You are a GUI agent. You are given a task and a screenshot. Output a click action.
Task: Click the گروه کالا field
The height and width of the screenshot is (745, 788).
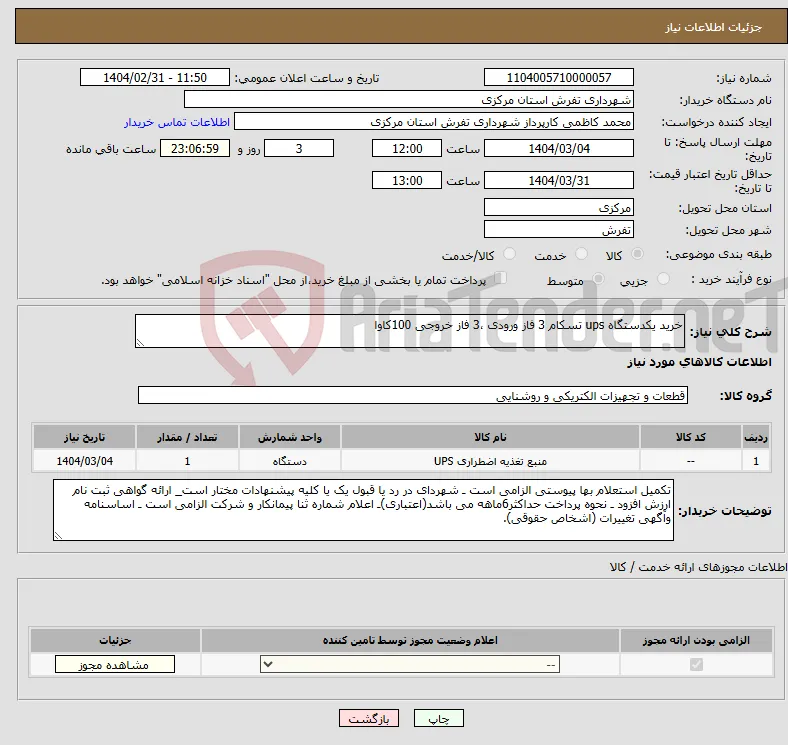pyautogui.click(x=413, y=395)
